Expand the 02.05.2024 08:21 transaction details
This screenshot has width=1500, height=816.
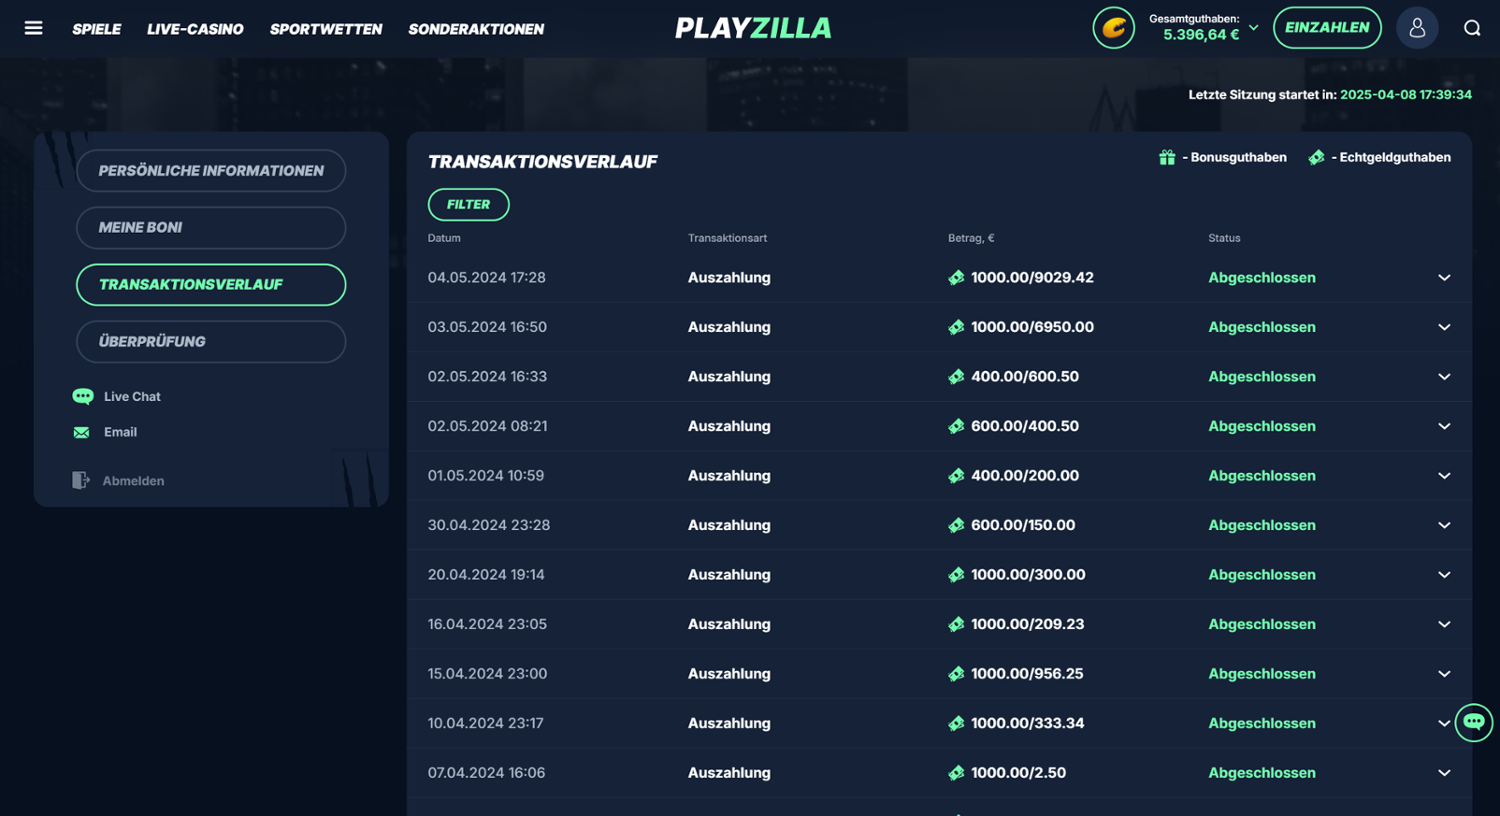(1443, 426)
